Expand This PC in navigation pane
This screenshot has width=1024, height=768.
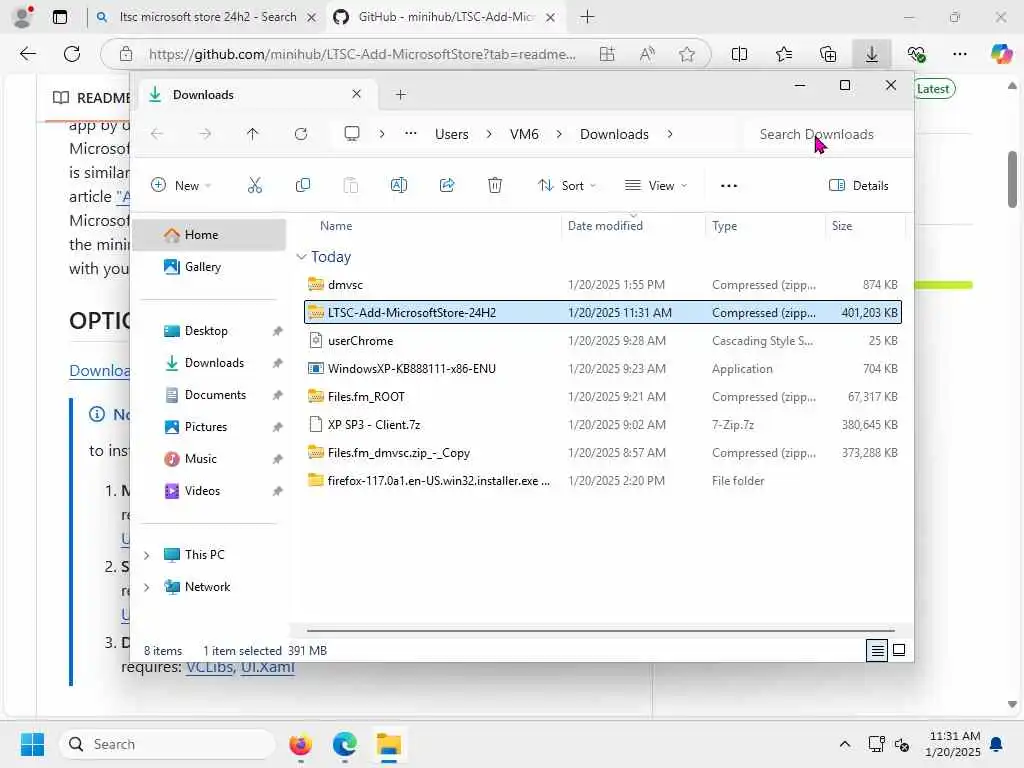tap(147, 555)
